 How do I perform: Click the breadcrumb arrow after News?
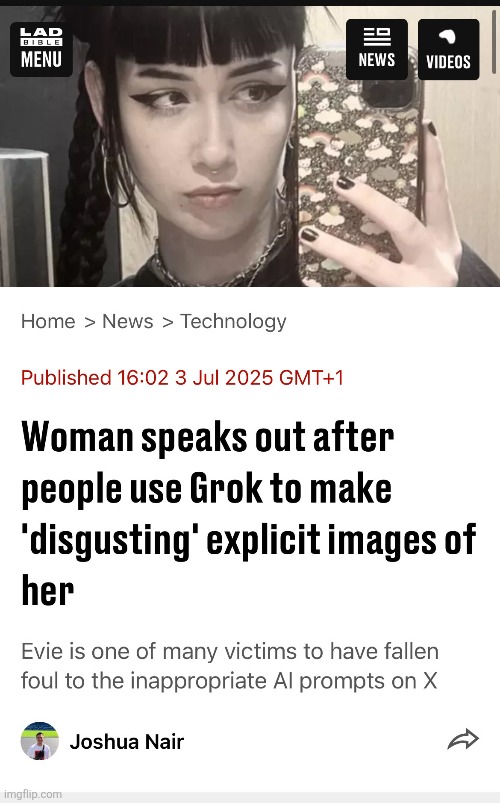(168, 322)
